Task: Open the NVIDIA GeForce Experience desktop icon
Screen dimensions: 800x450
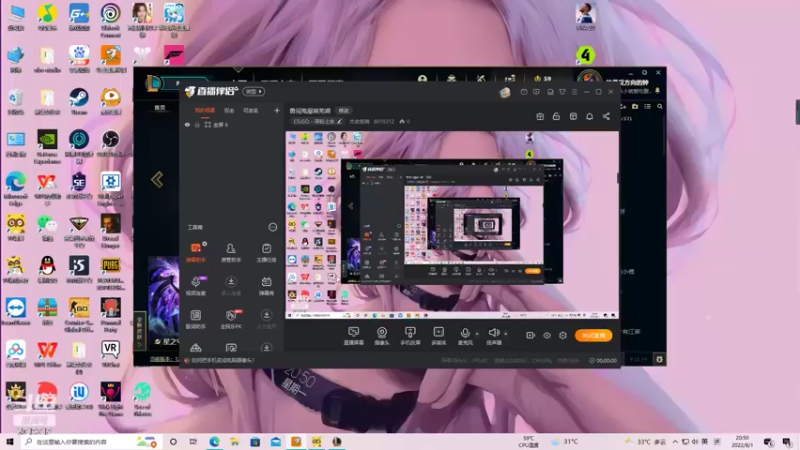Action: click(47, 146)
